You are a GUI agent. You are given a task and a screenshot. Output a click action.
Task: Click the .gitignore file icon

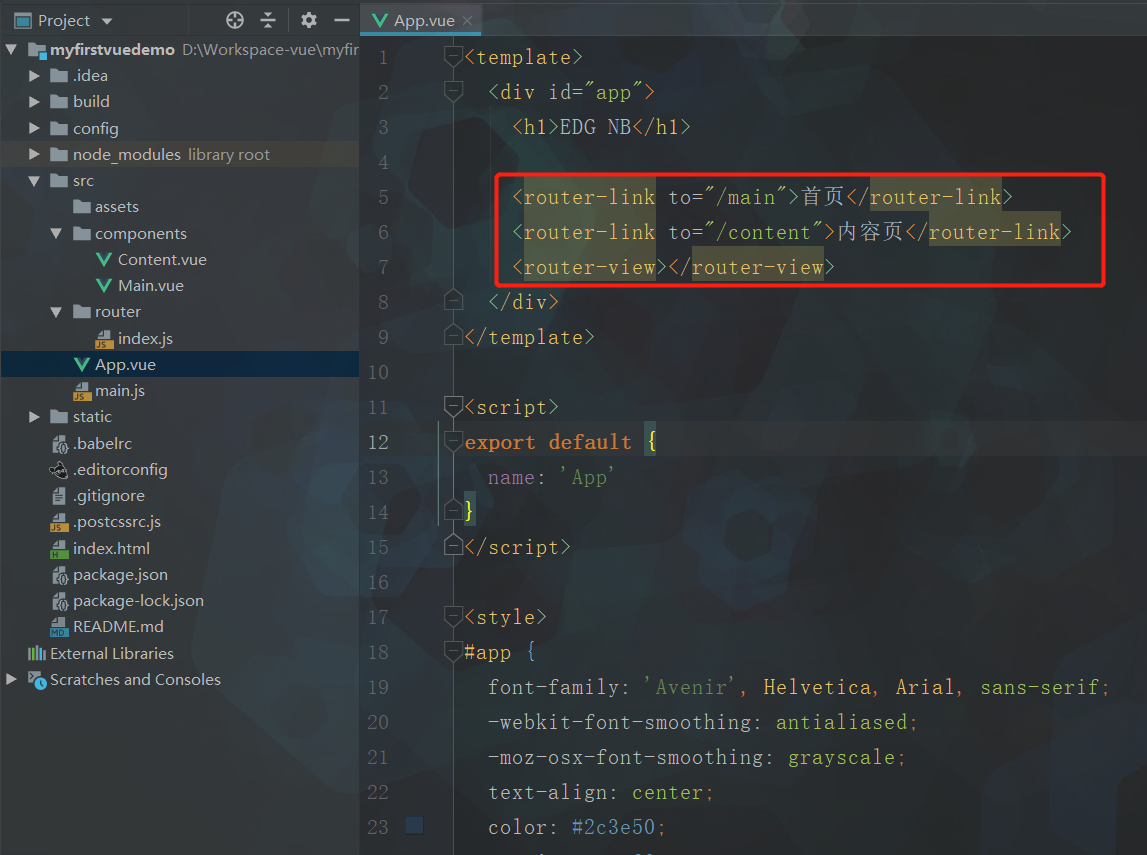pos(59,496)
